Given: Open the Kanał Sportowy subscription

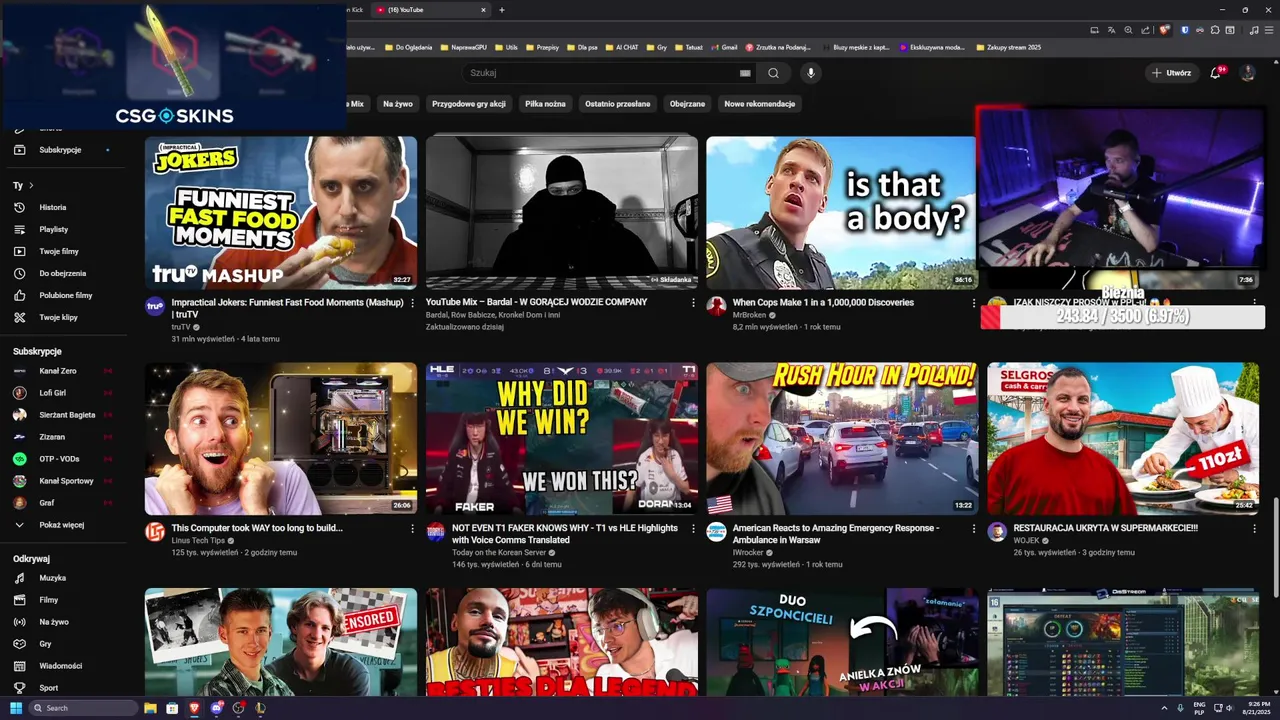Looking at the screenshot, I should point(66,481).
